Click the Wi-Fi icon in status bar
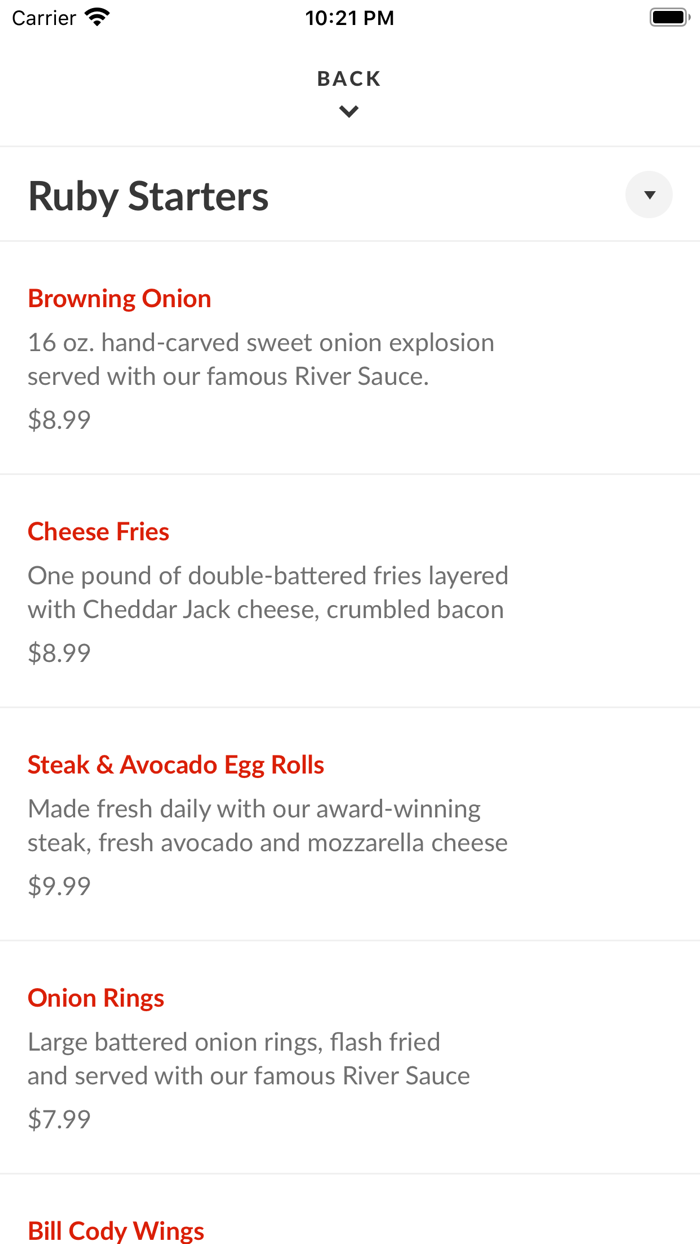This screenshot has width=700, height=1244. tap(97, 16)
